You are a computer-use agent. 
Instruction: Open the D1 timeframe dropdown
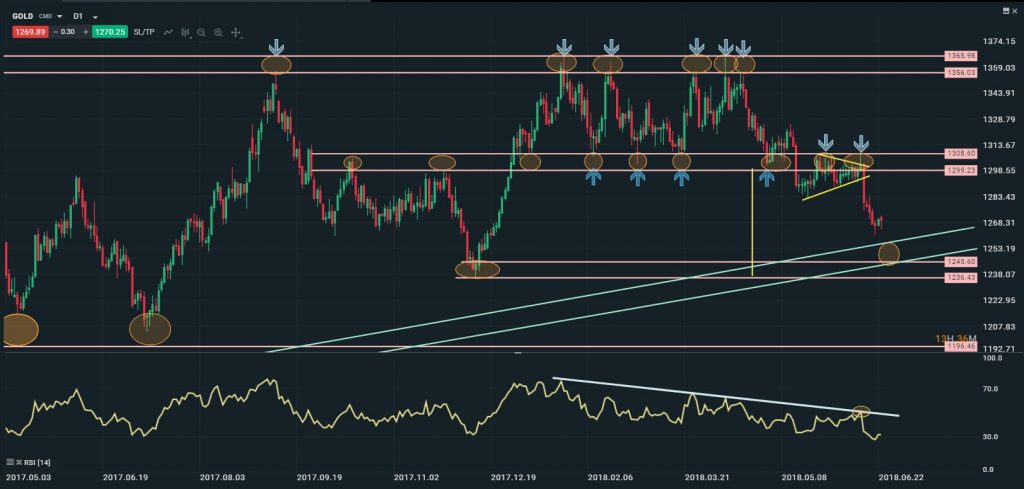point(95,17)
